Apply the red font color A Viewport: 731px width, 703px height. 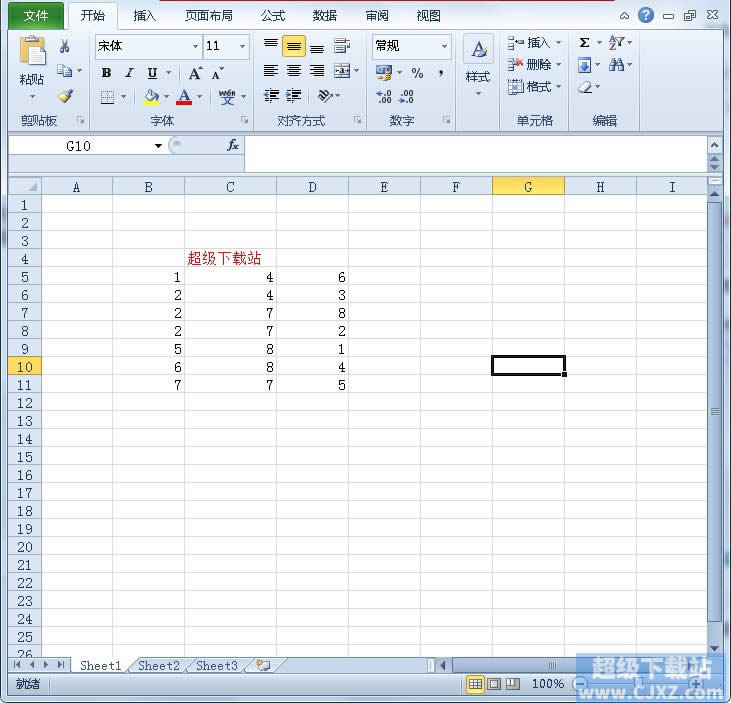pyautogui.click(x=184, y=97)
